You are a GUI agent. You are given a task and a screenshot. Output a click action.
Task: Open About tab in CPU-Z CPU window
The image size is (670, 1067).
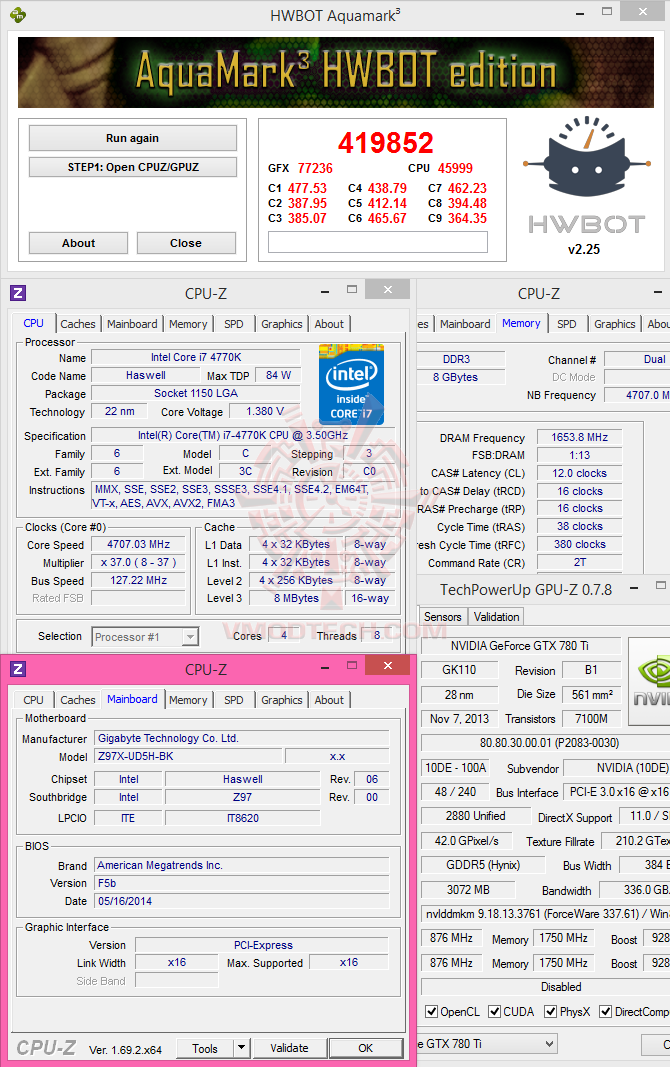(x=329, y=324)
